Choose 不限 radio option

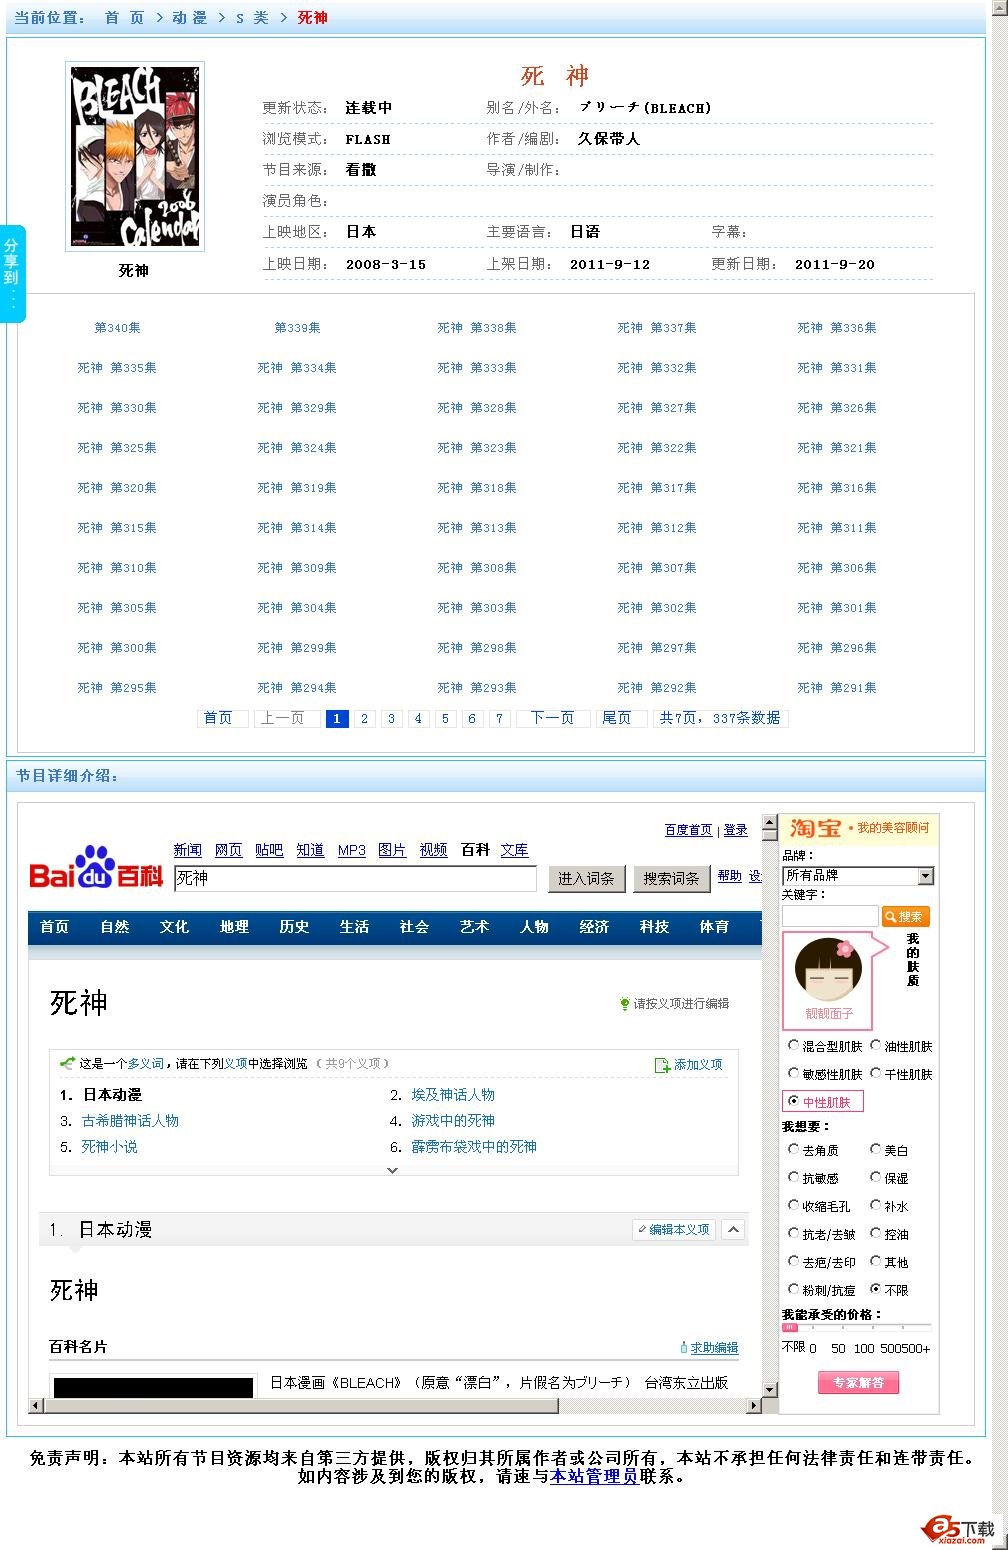[x=876, y=1289]
